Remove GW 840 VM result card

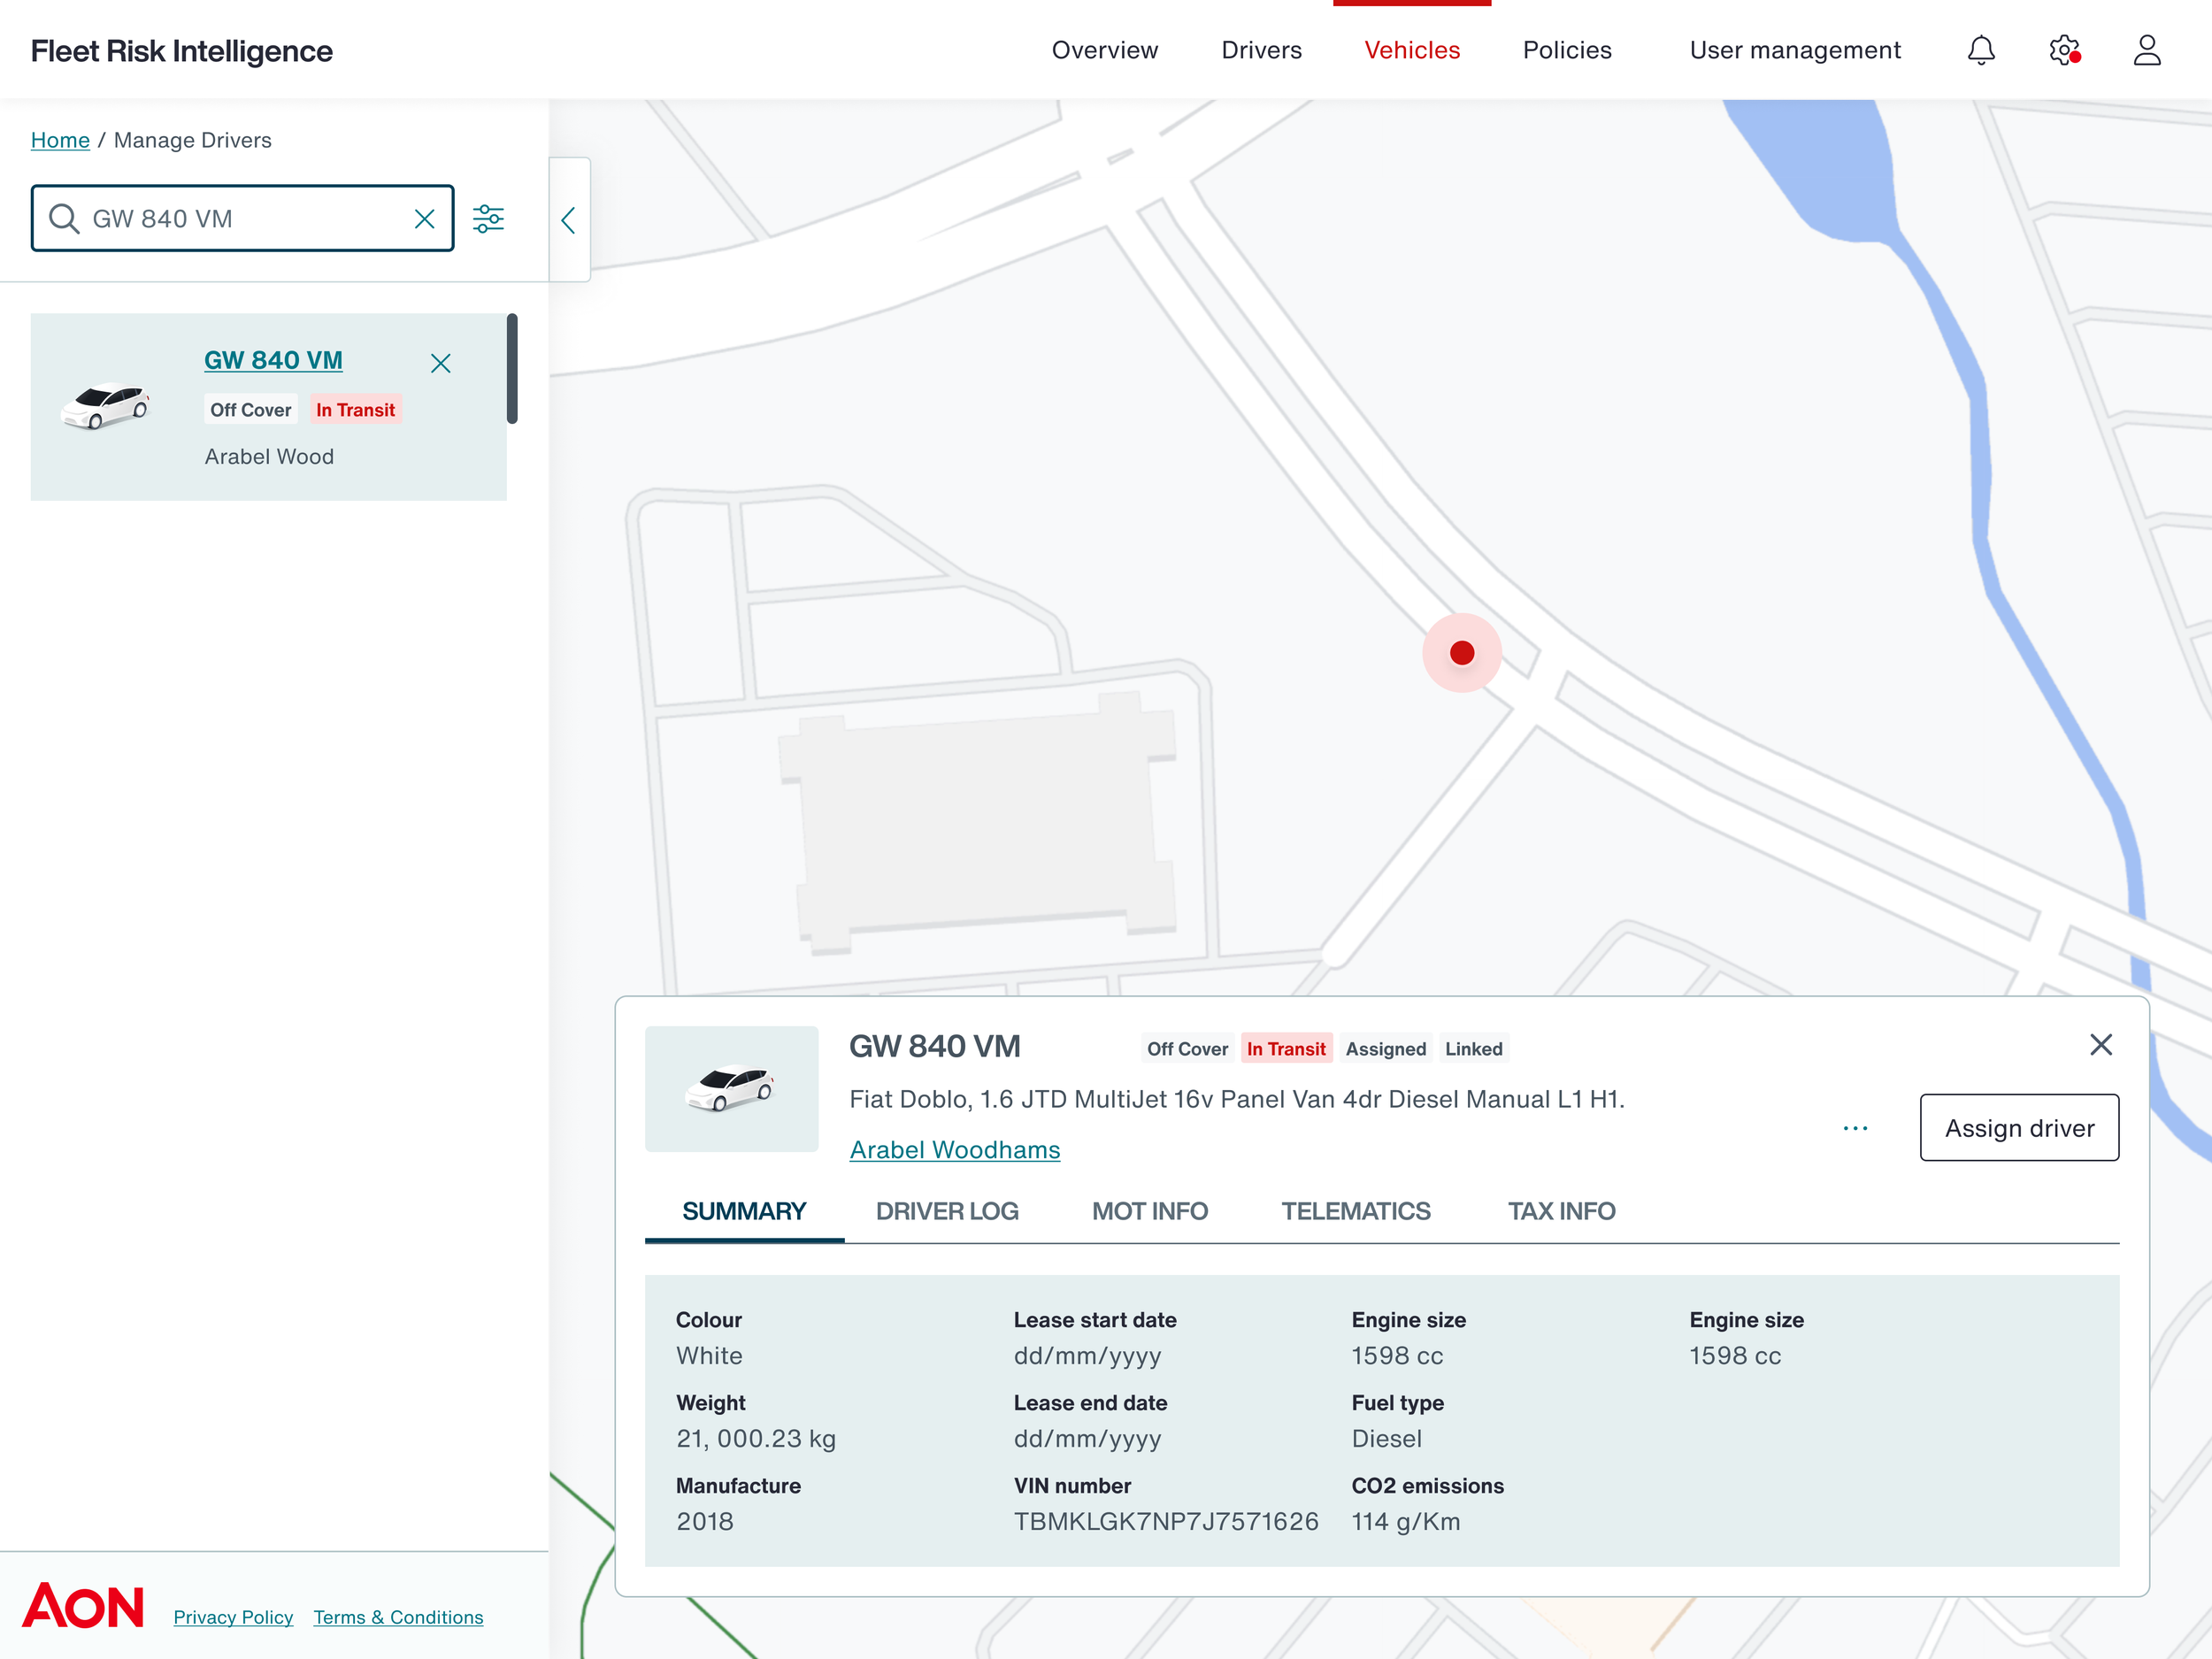click(x=440, y=363)
